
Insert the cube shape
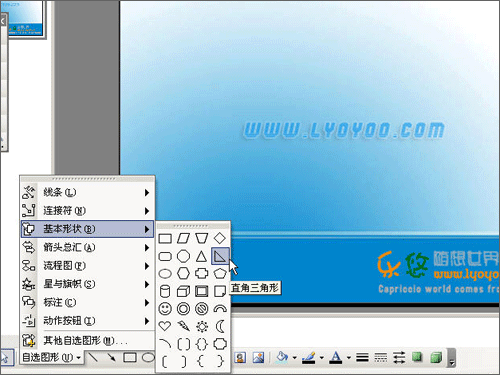pos(183,291)
